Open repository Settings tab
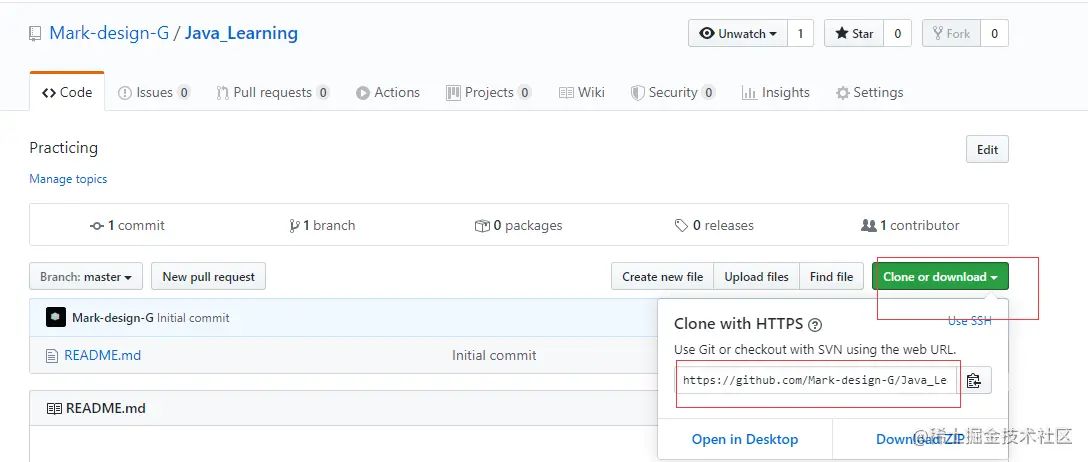This screenshot has width=1088, height=462. tap(870, 93)
